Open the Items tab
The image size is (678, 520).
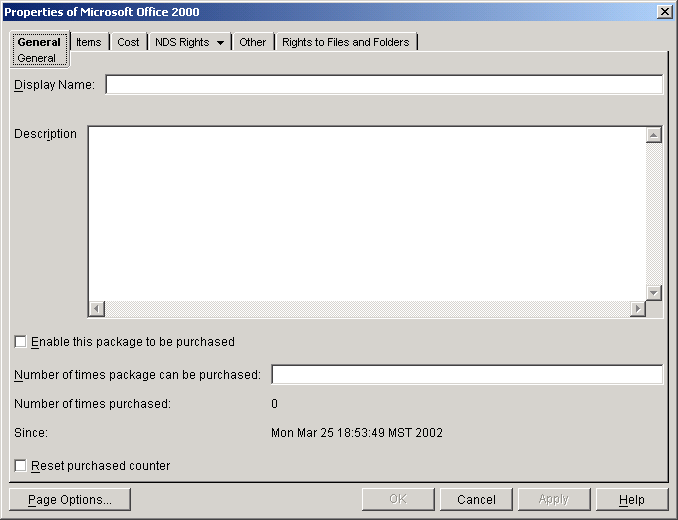[89, 42]
